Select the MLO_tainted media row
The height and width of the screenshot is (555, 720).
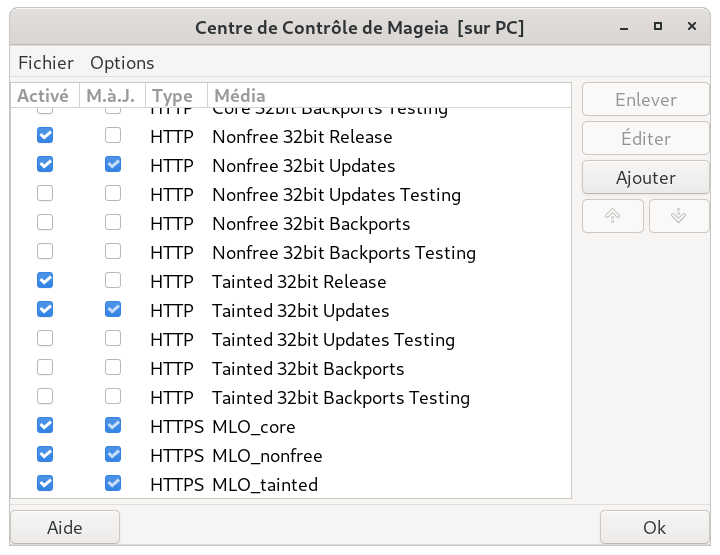(x=291, y=484)
